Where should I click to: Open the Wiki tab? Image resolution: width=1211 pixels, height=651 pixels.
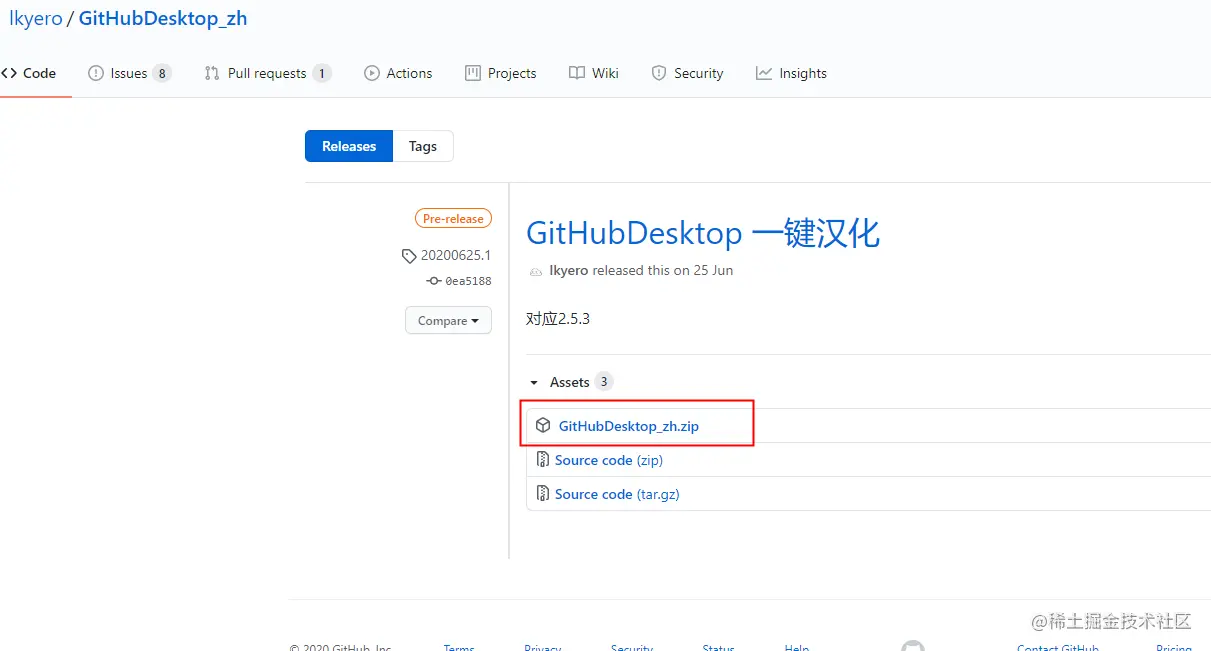pos(594,73)
